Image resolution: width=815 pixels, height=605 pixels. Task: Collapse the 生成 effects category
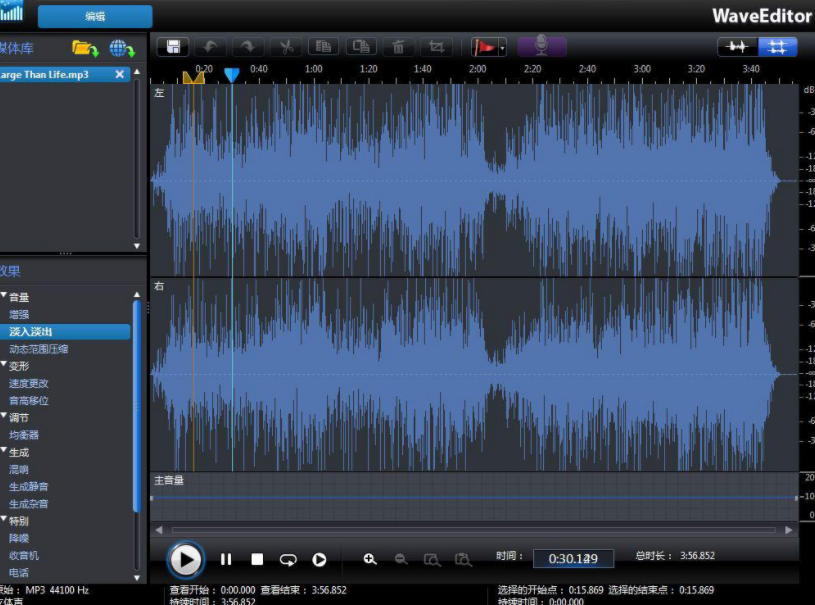pos(4,450)
